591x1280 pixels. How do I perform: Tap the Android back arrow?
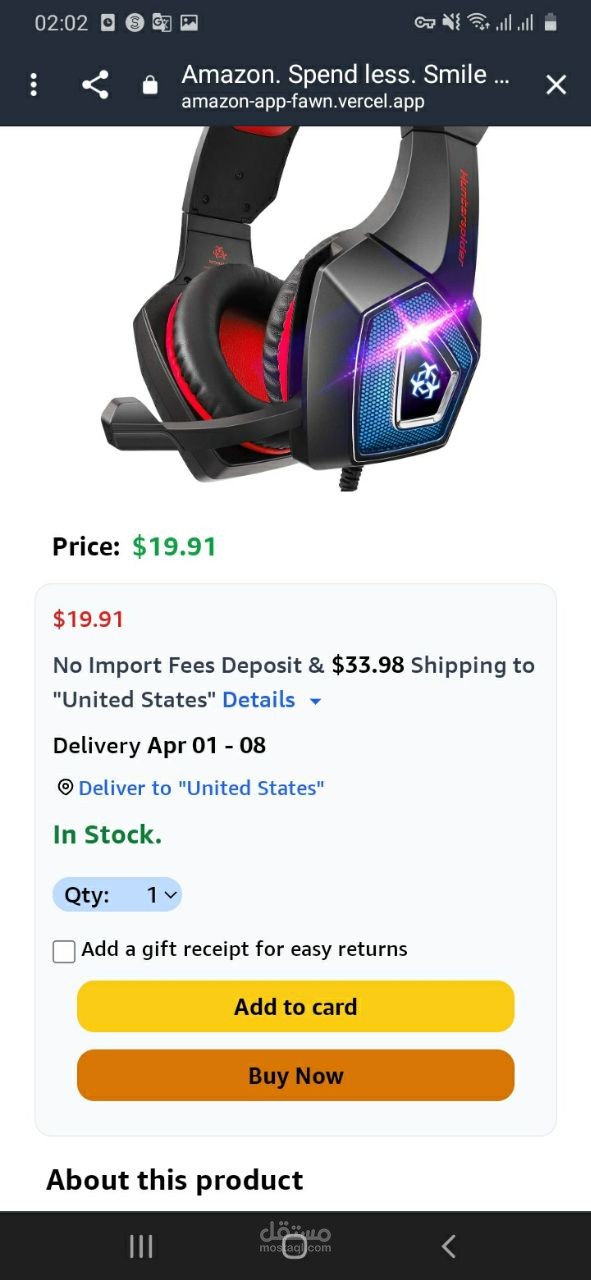tap(448, 1246)
